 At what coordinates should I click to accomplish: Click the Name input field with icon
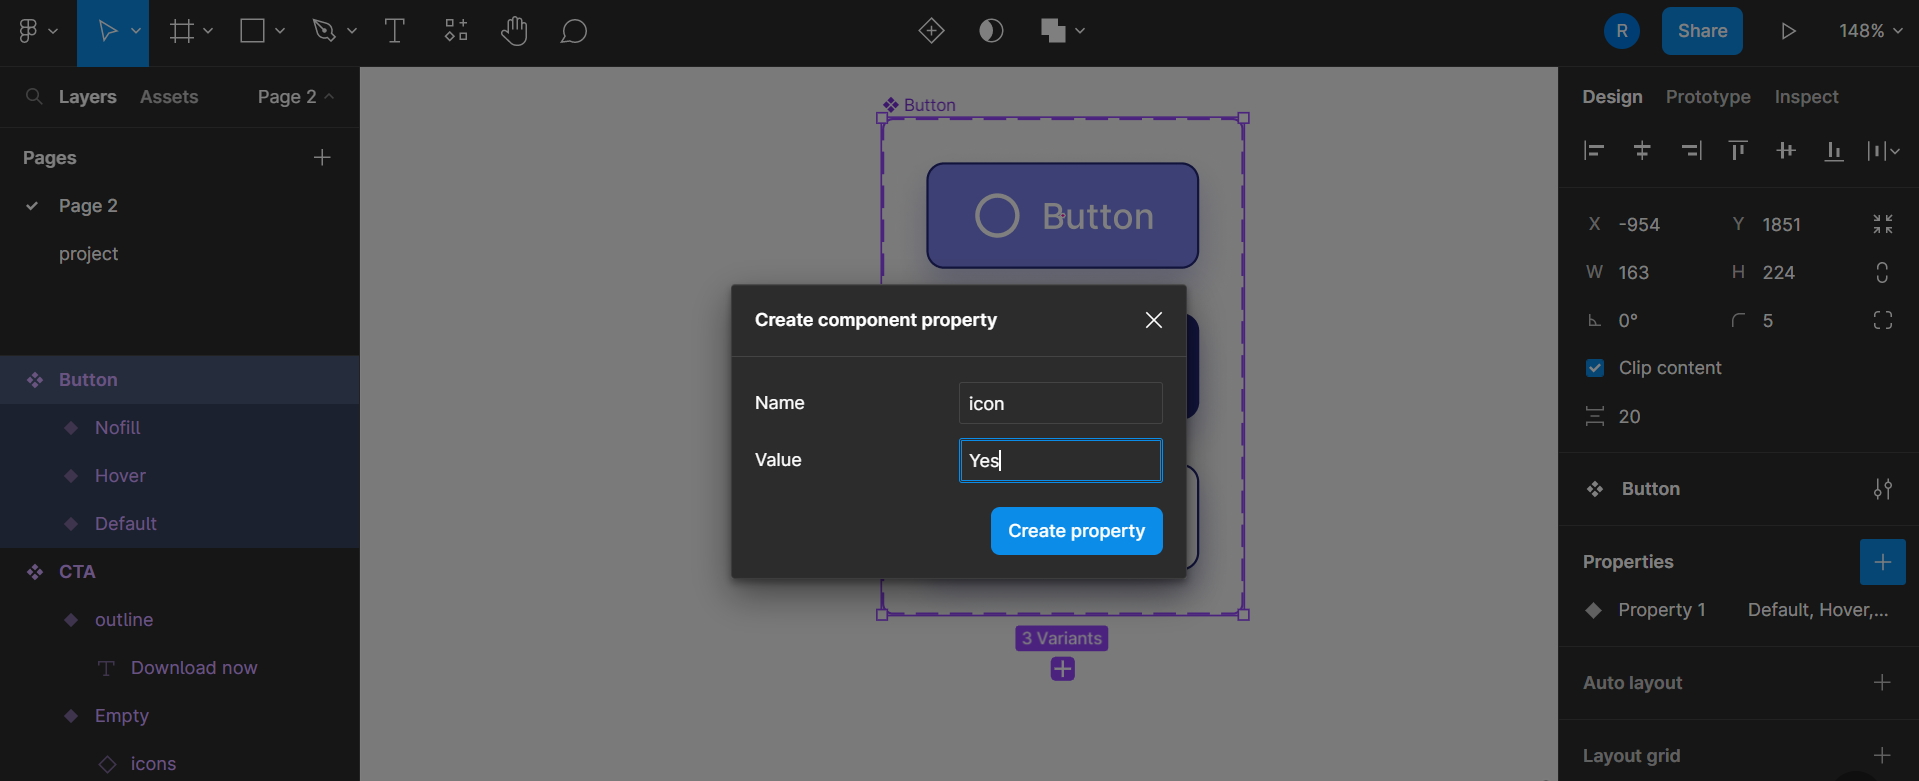[x=1060, y=403]
